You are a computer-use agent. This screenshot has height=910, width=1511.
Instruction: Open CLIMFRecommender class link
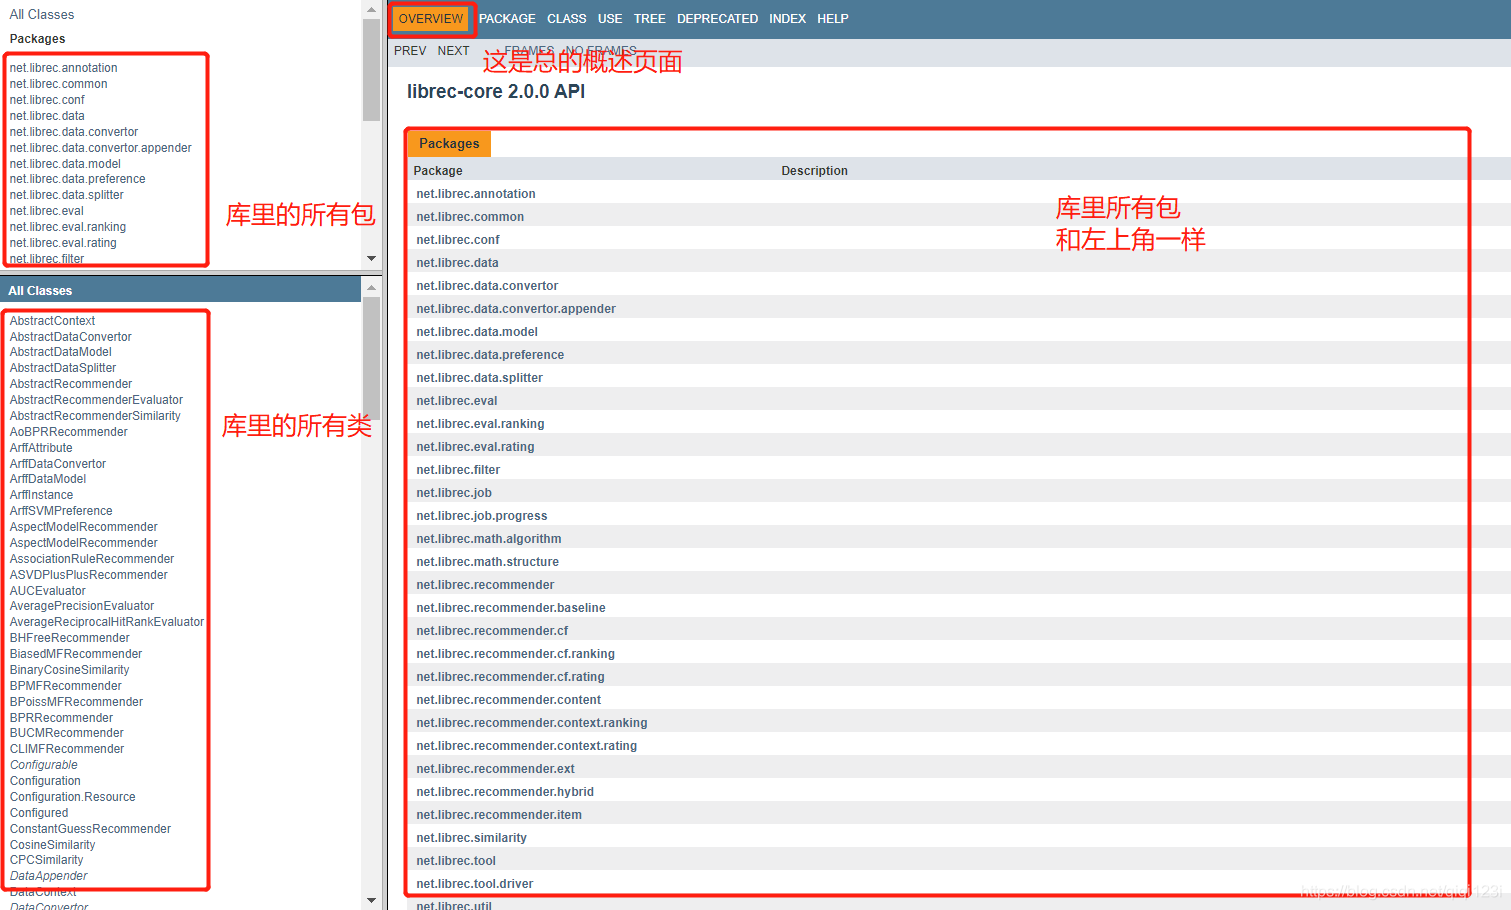[x=67, y=749]
